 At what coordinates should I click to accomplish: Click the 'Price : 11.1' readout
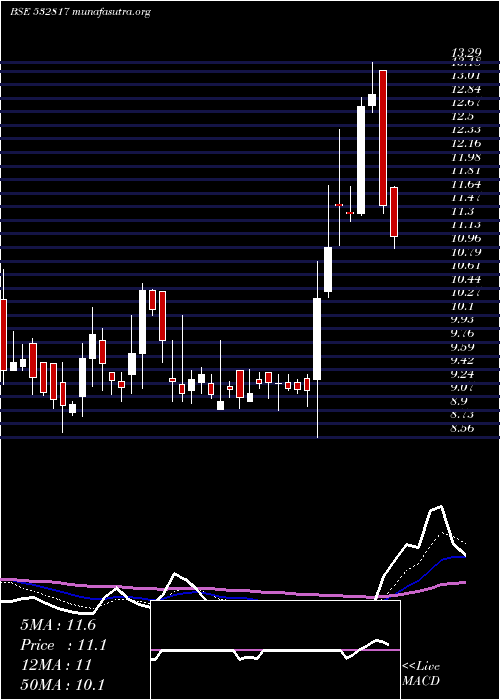(63, 645)
